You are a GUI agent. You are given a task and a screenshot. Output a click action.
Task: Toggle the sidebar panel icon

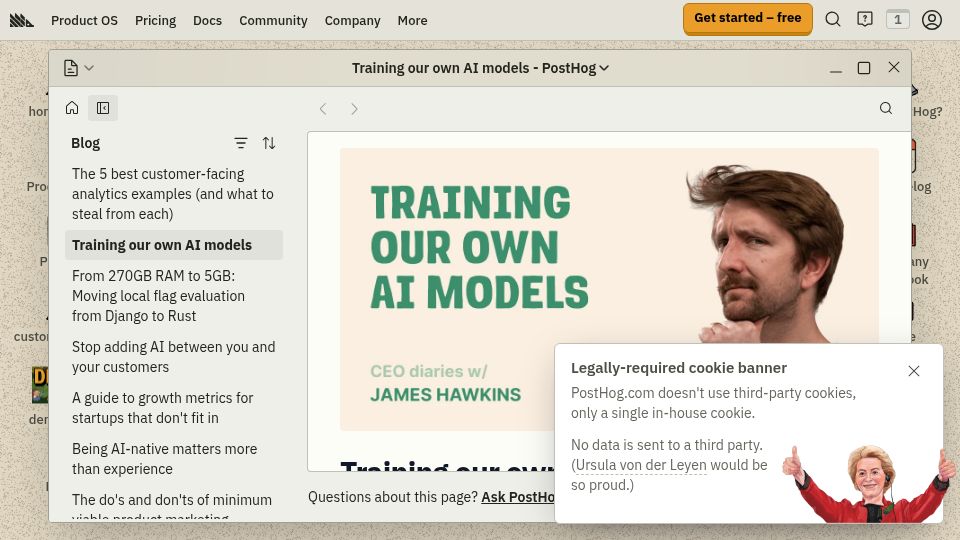pyautogui.click(x=103, y=108)
